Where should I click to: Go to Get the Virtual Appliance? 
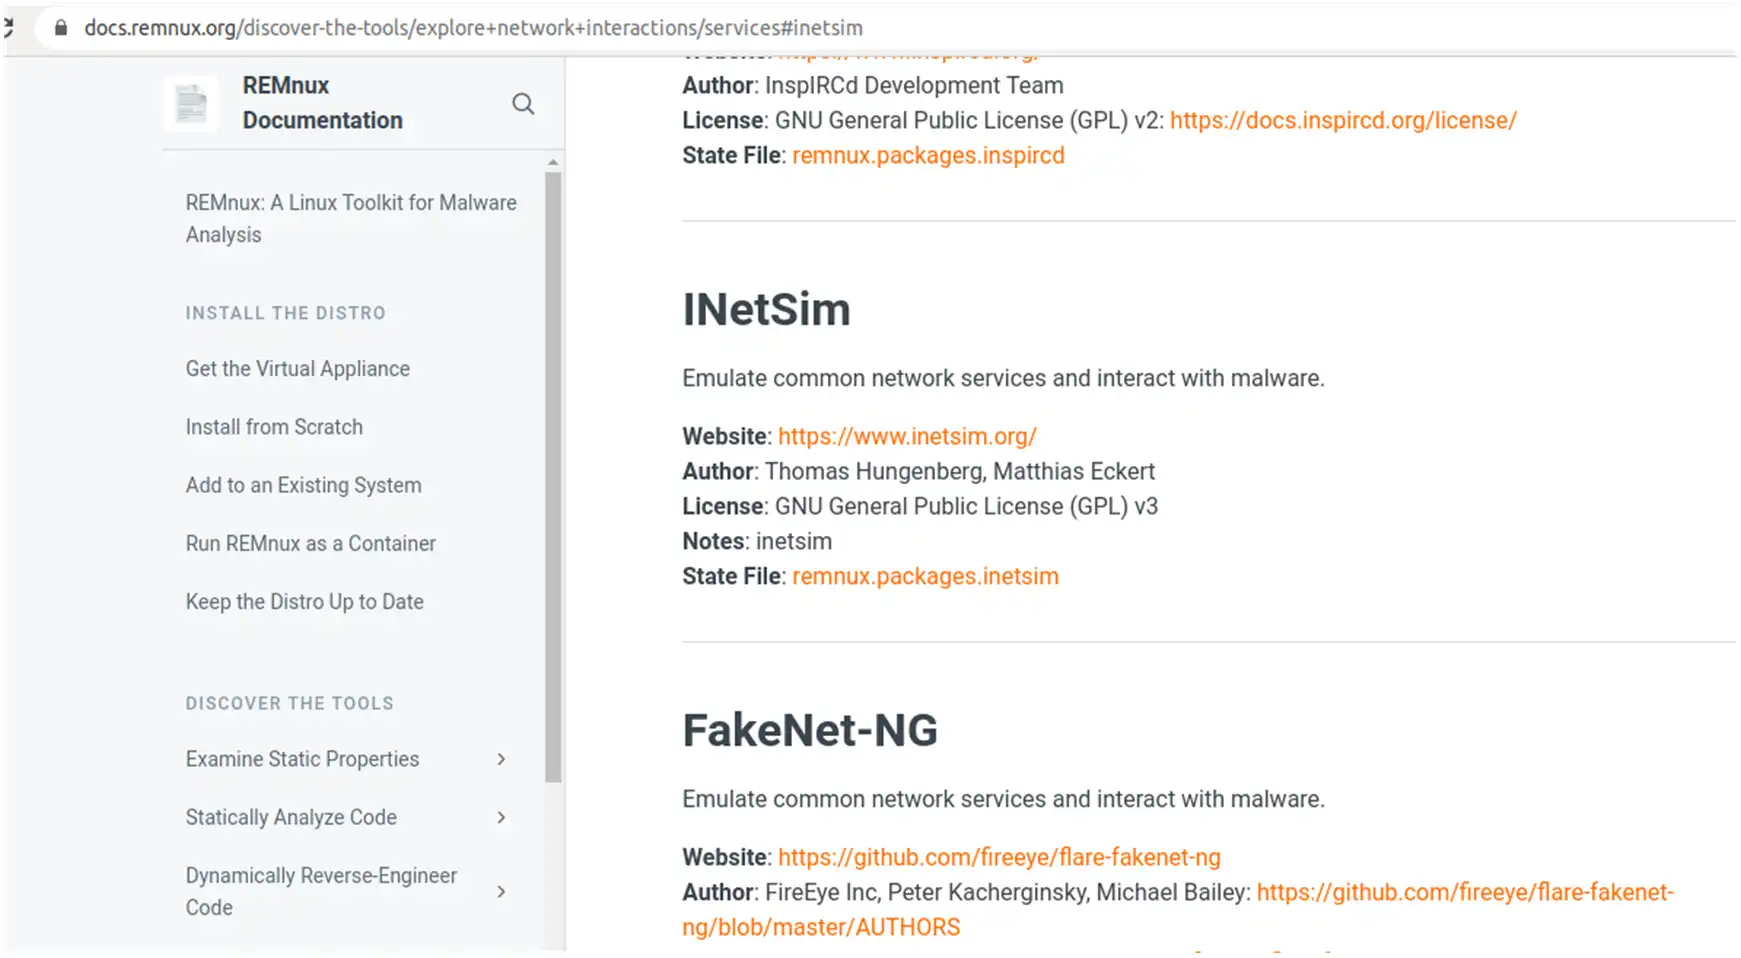(297, 369)
